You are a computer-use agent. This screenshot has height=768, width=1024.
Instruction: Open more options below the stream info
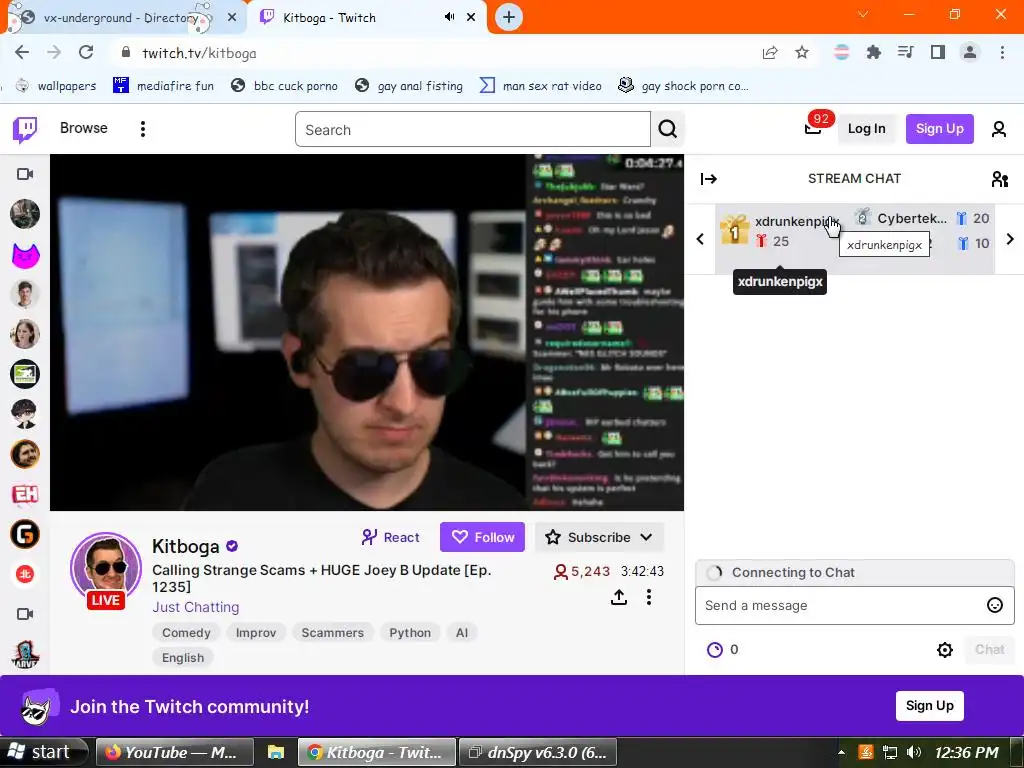click(648, 597)
